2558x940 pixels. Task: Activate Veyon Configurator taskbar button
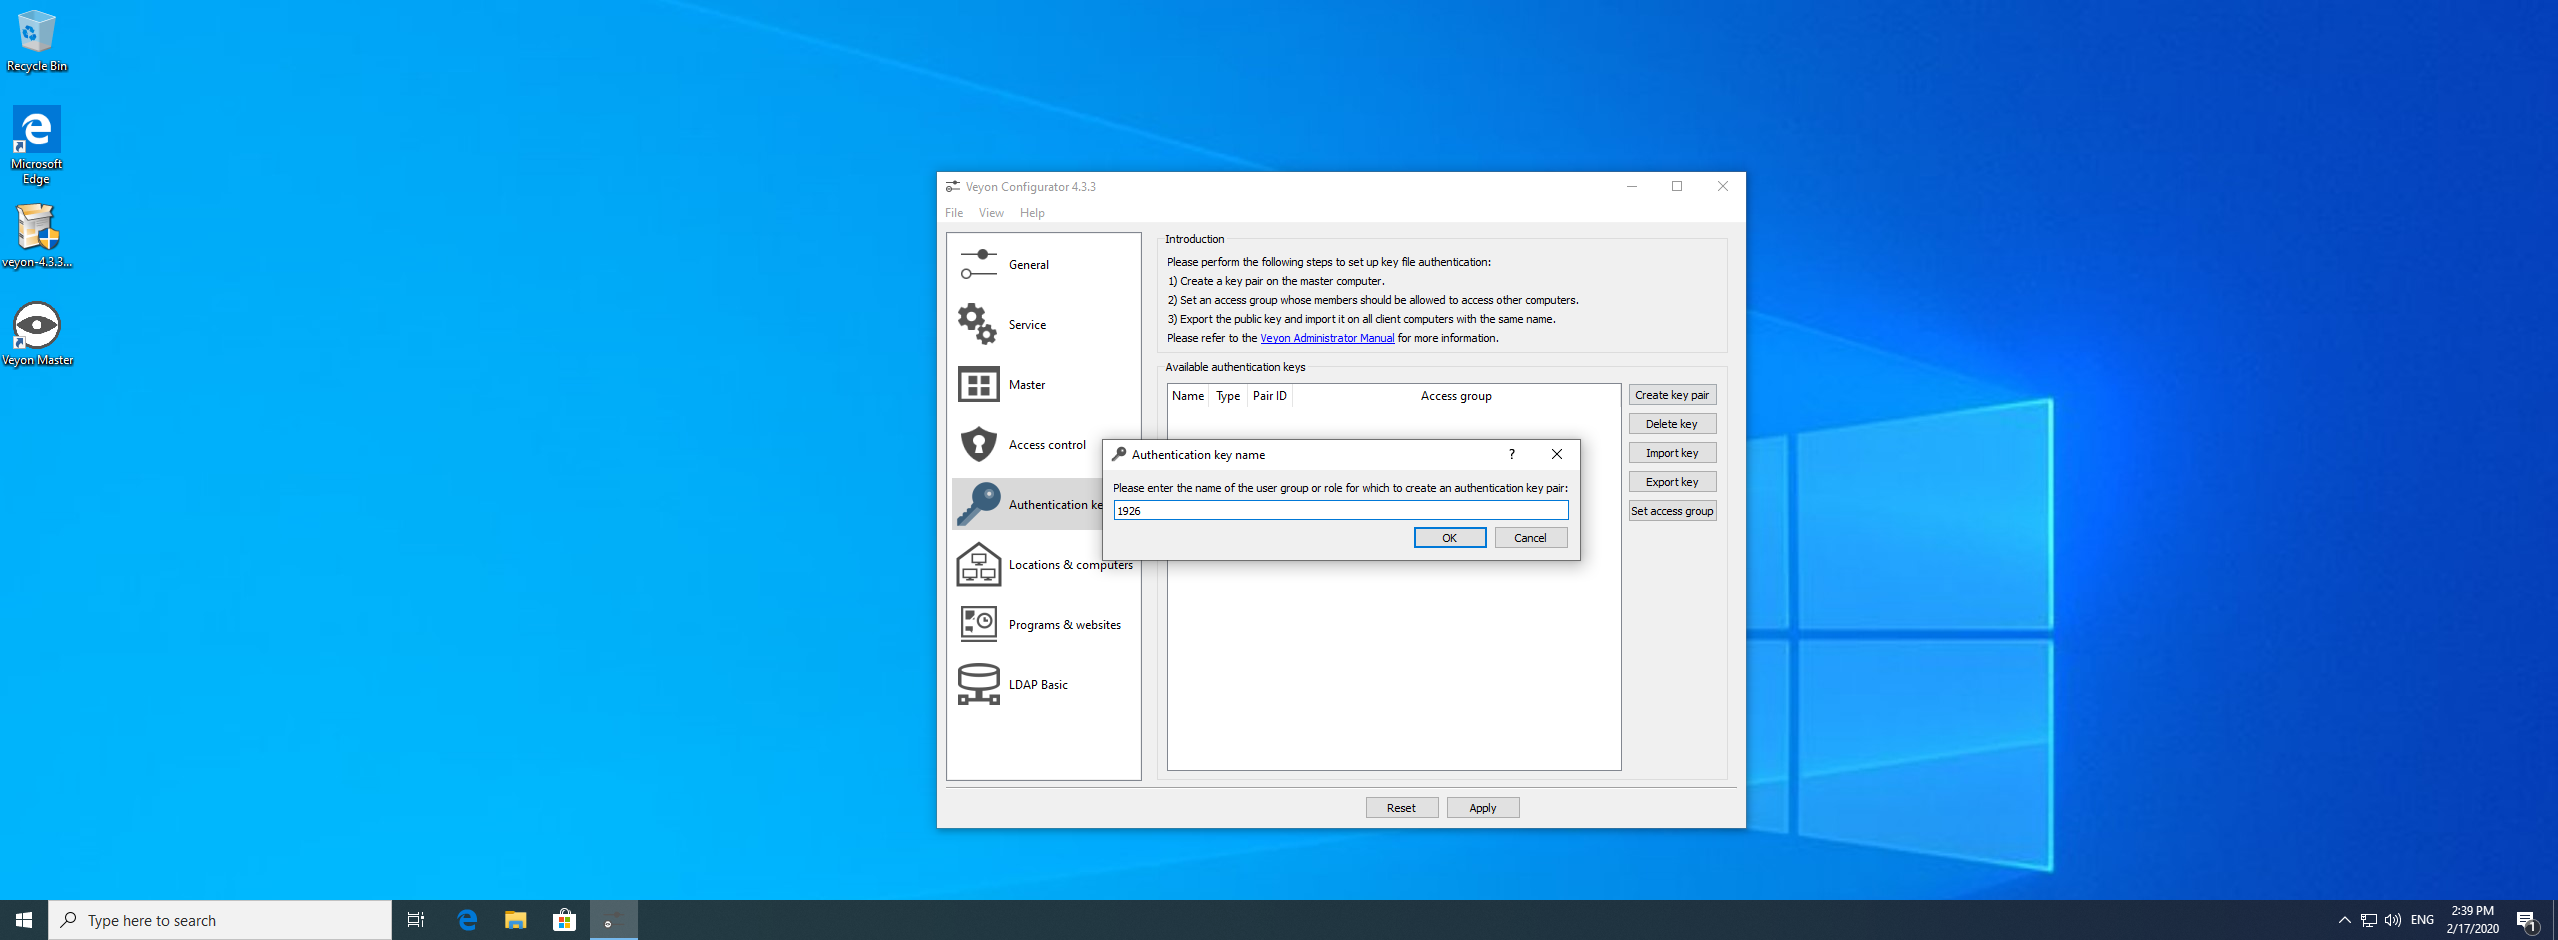point(614,920)
